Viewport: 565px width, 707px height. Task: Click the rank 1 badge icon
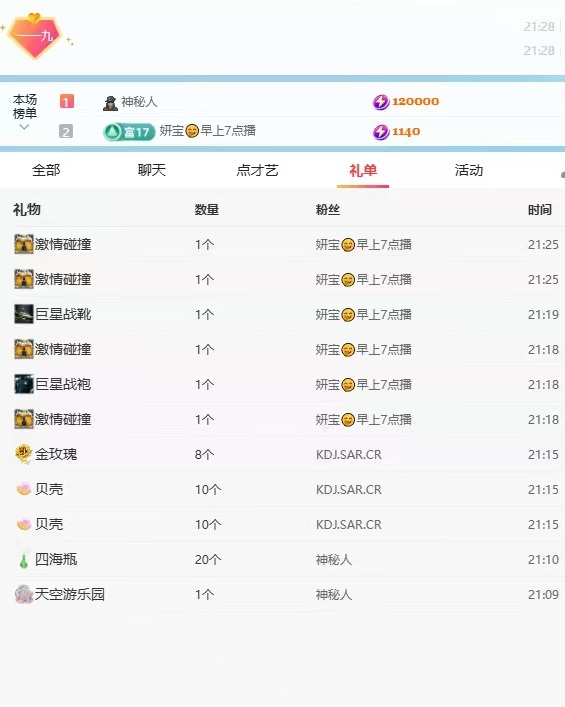(67, 101)
